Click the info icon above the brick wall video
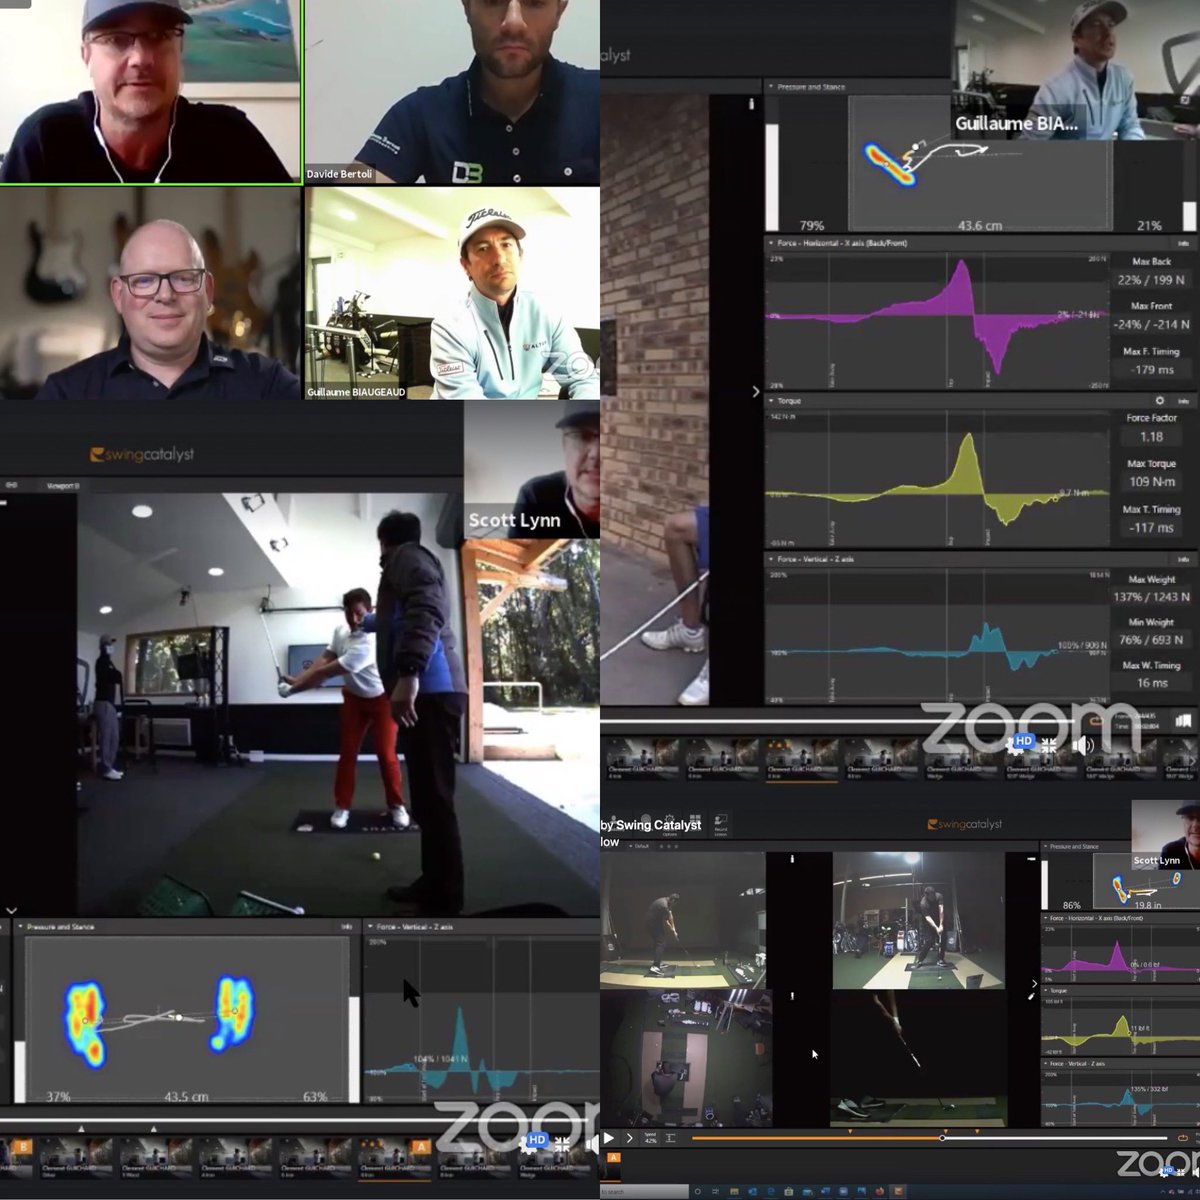 (x=754, y=103)
